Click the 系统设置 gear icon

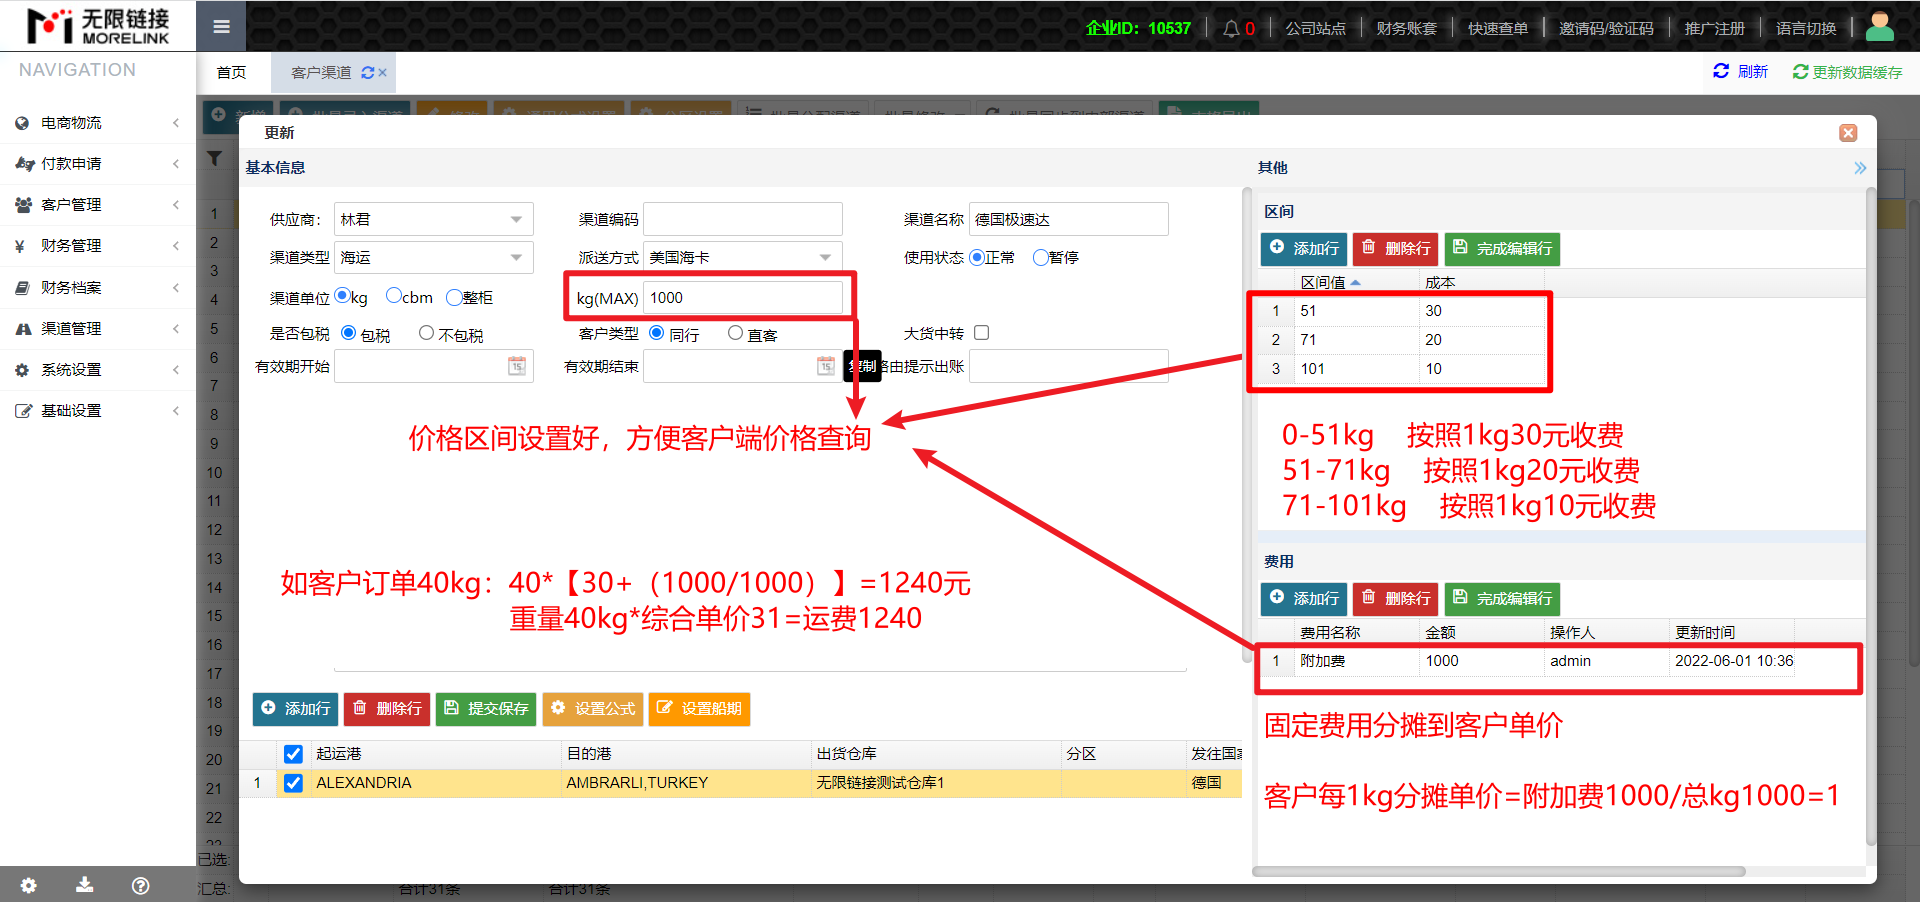tap(22, 370)
